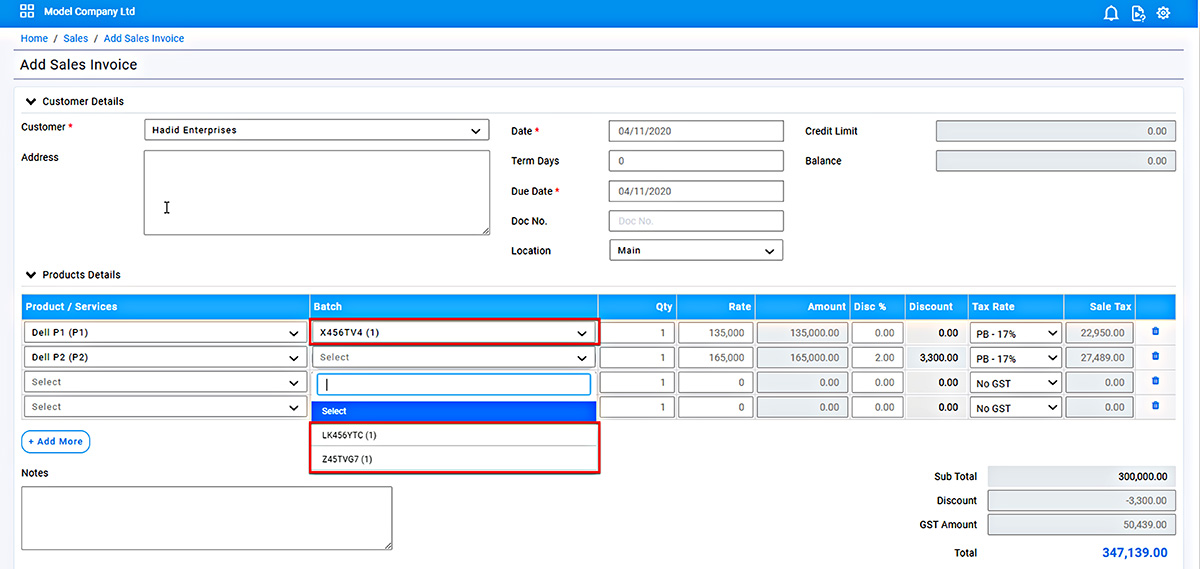Image resolution: width=1200 pixels, height=569 pixels.
Task: Click Add Sales Invoice breadcrumb
Action: click(144, 38)
